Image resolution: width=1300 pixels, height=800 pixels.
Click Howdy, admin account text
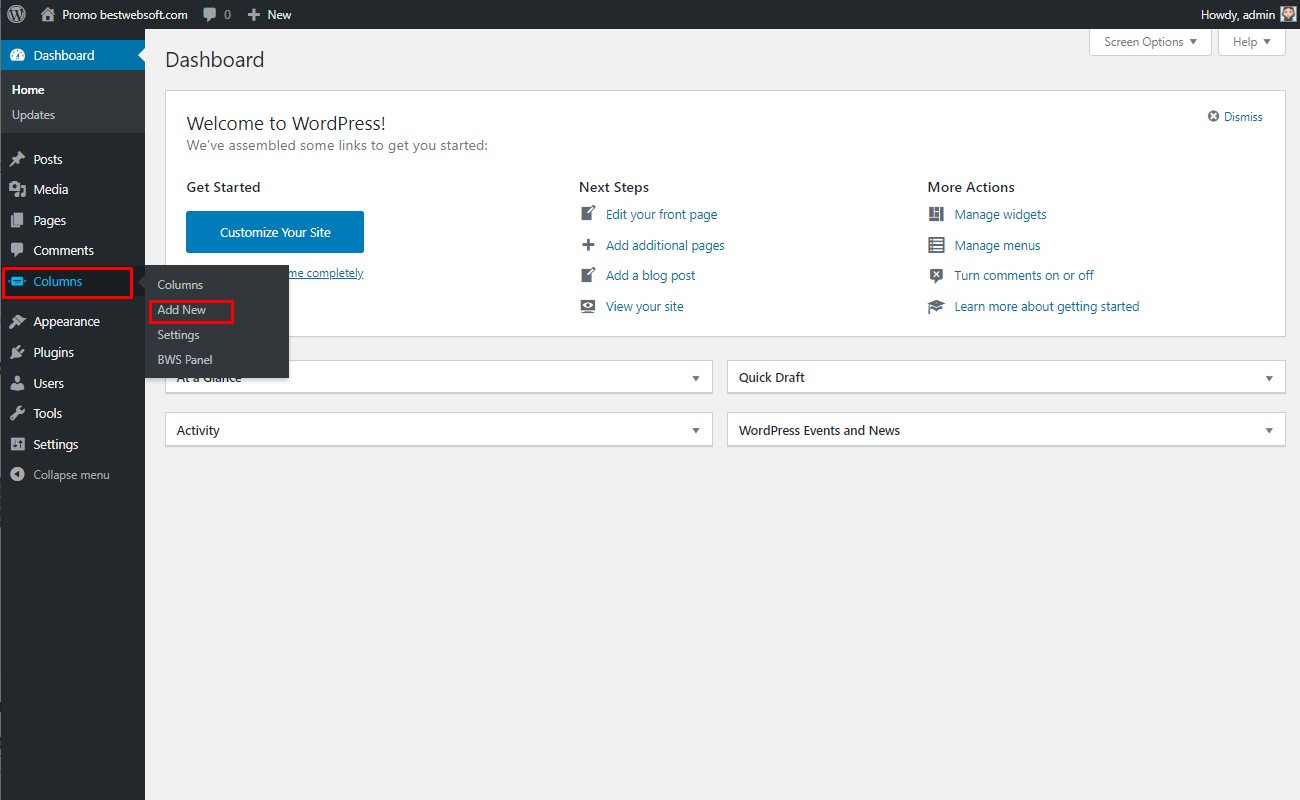pyautogui.click(x=1238, y=15)
